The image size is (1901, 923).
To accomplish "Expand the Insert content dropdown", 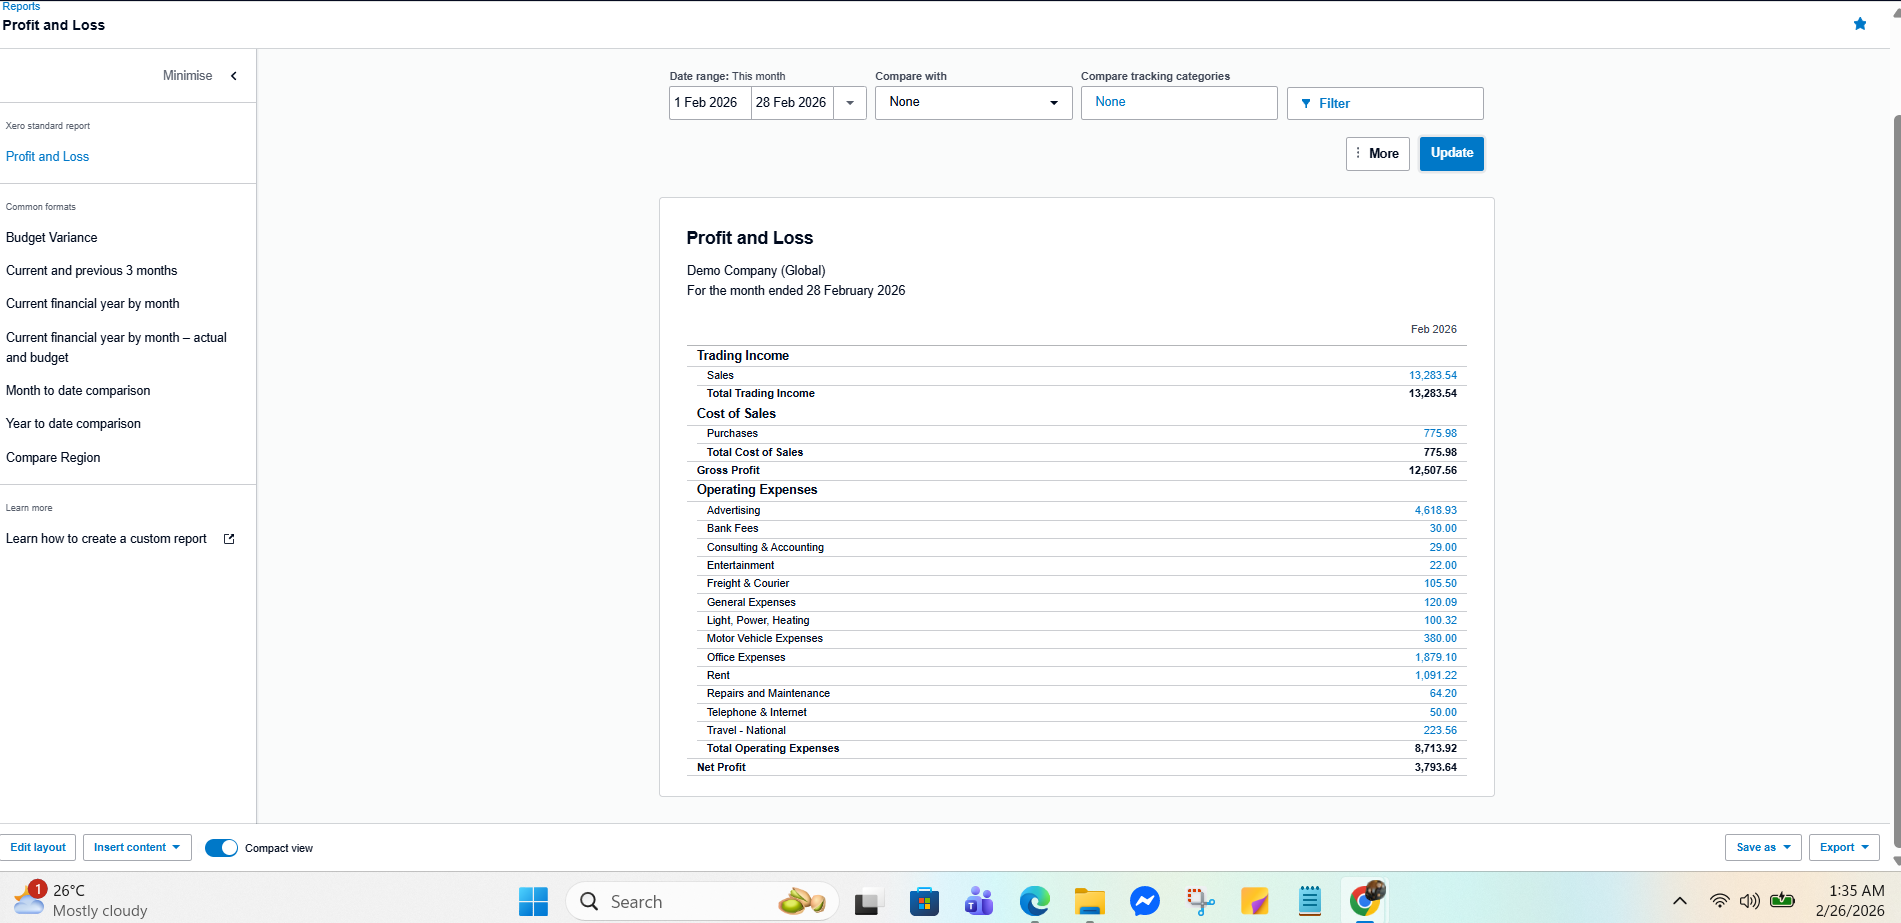I will [x=137, y=848].
